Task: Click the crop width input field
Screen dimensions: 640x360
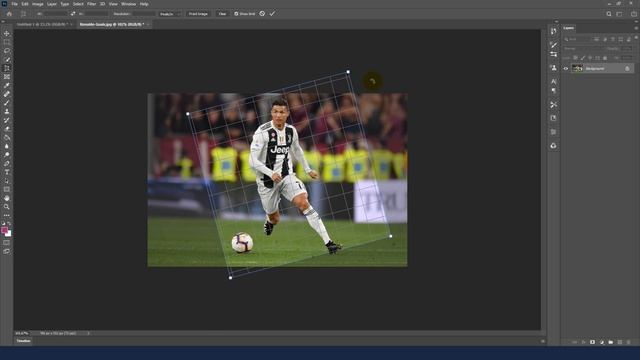Action: coord(56,14)
